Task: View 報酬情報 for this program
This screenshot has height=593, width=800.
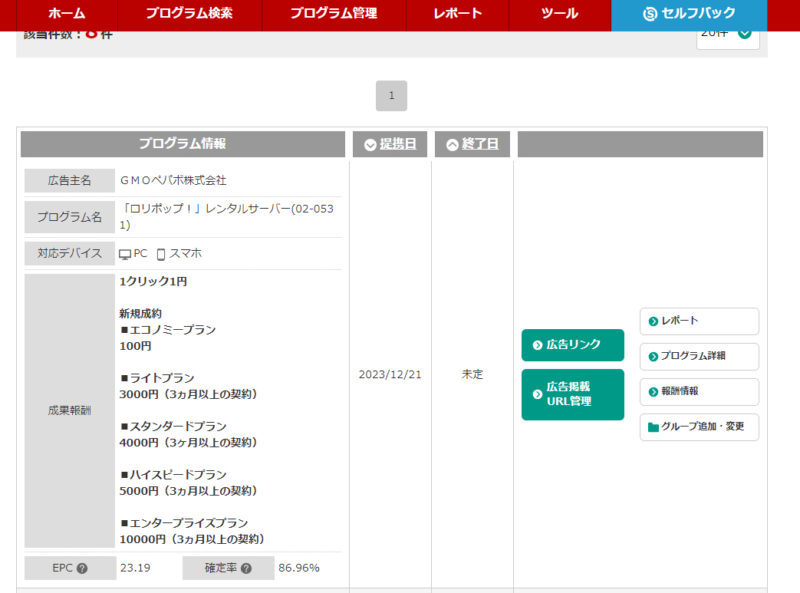Action: (x=699, y=391)
